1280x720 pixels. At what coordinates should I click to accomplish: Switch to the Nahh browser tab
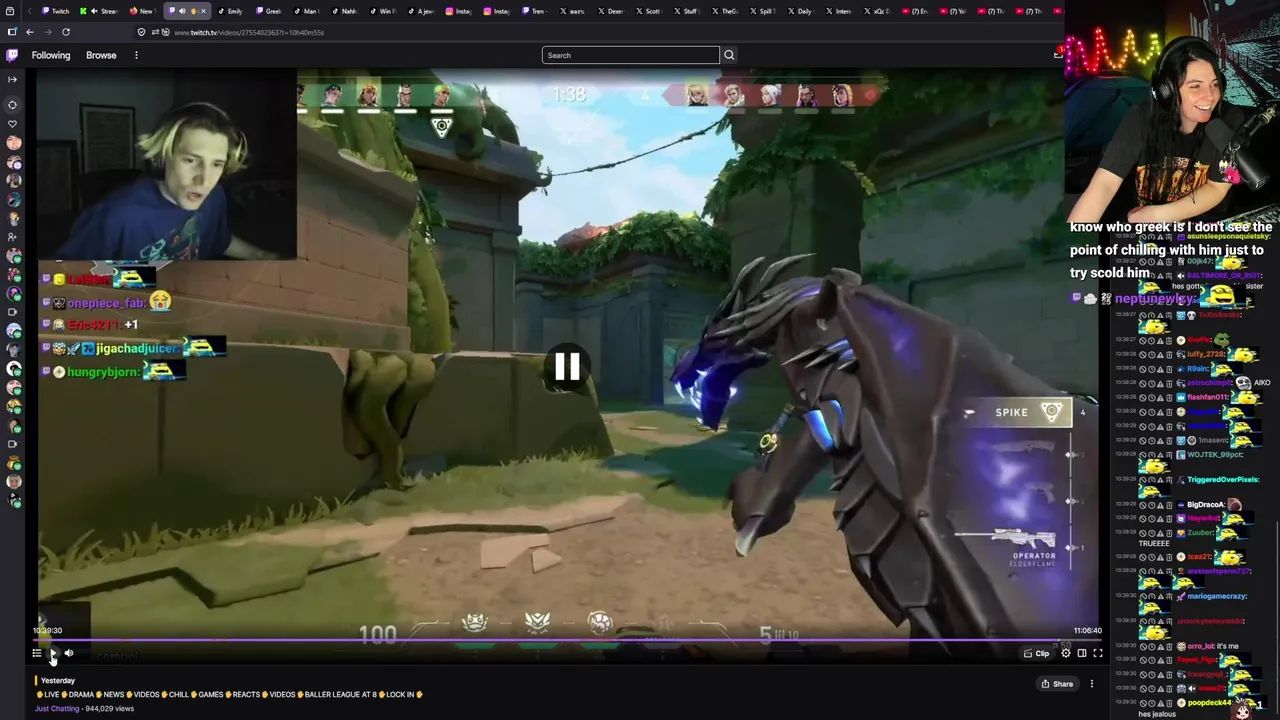[x=344, y=11]
